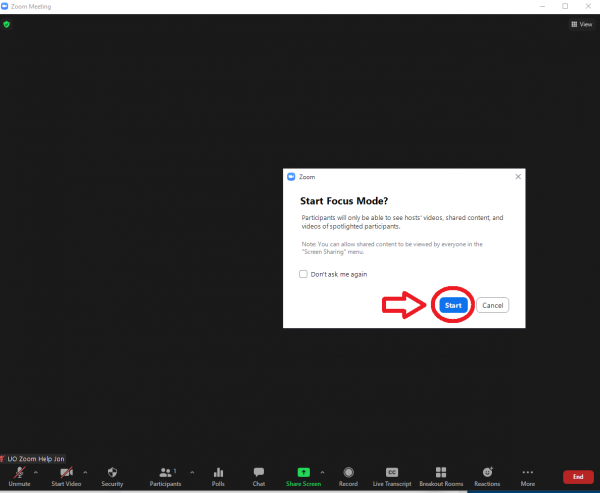Open Breakout Rooms
Image resolution: width=600 pixels, height=493 pixels.
click(441, 477)
